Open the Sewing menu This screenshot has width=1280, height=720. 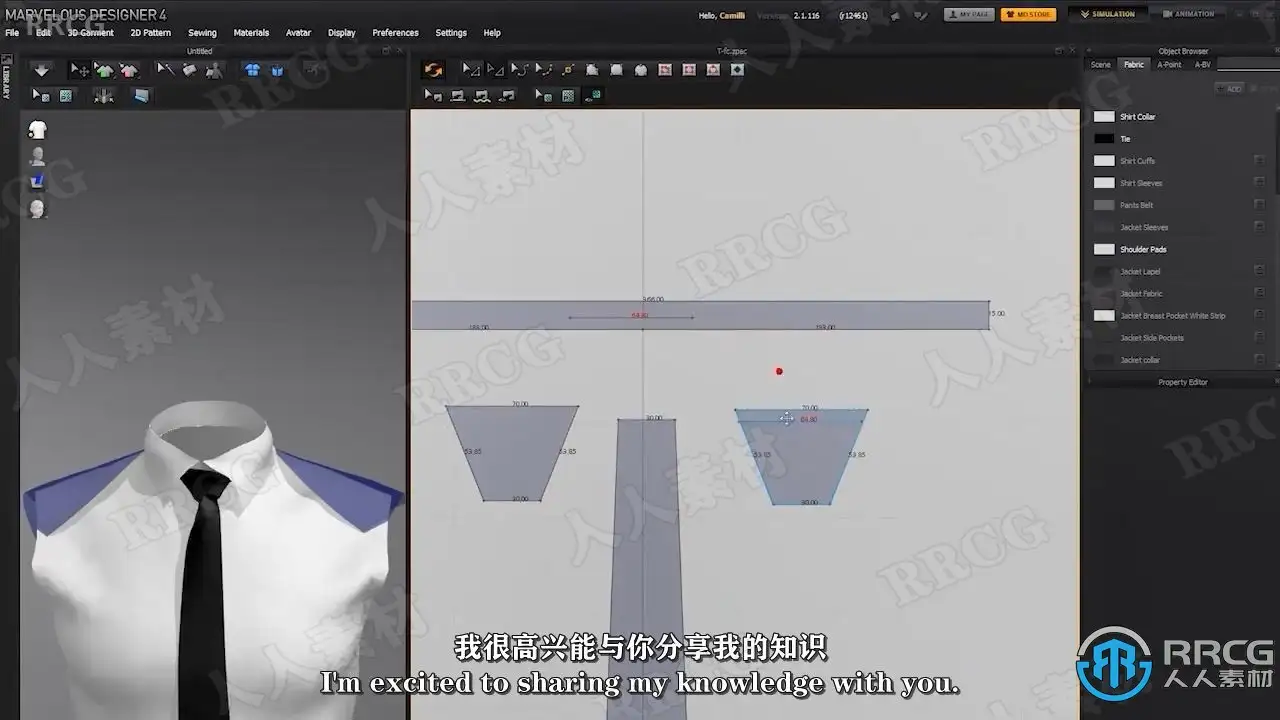tap(202, 33)
